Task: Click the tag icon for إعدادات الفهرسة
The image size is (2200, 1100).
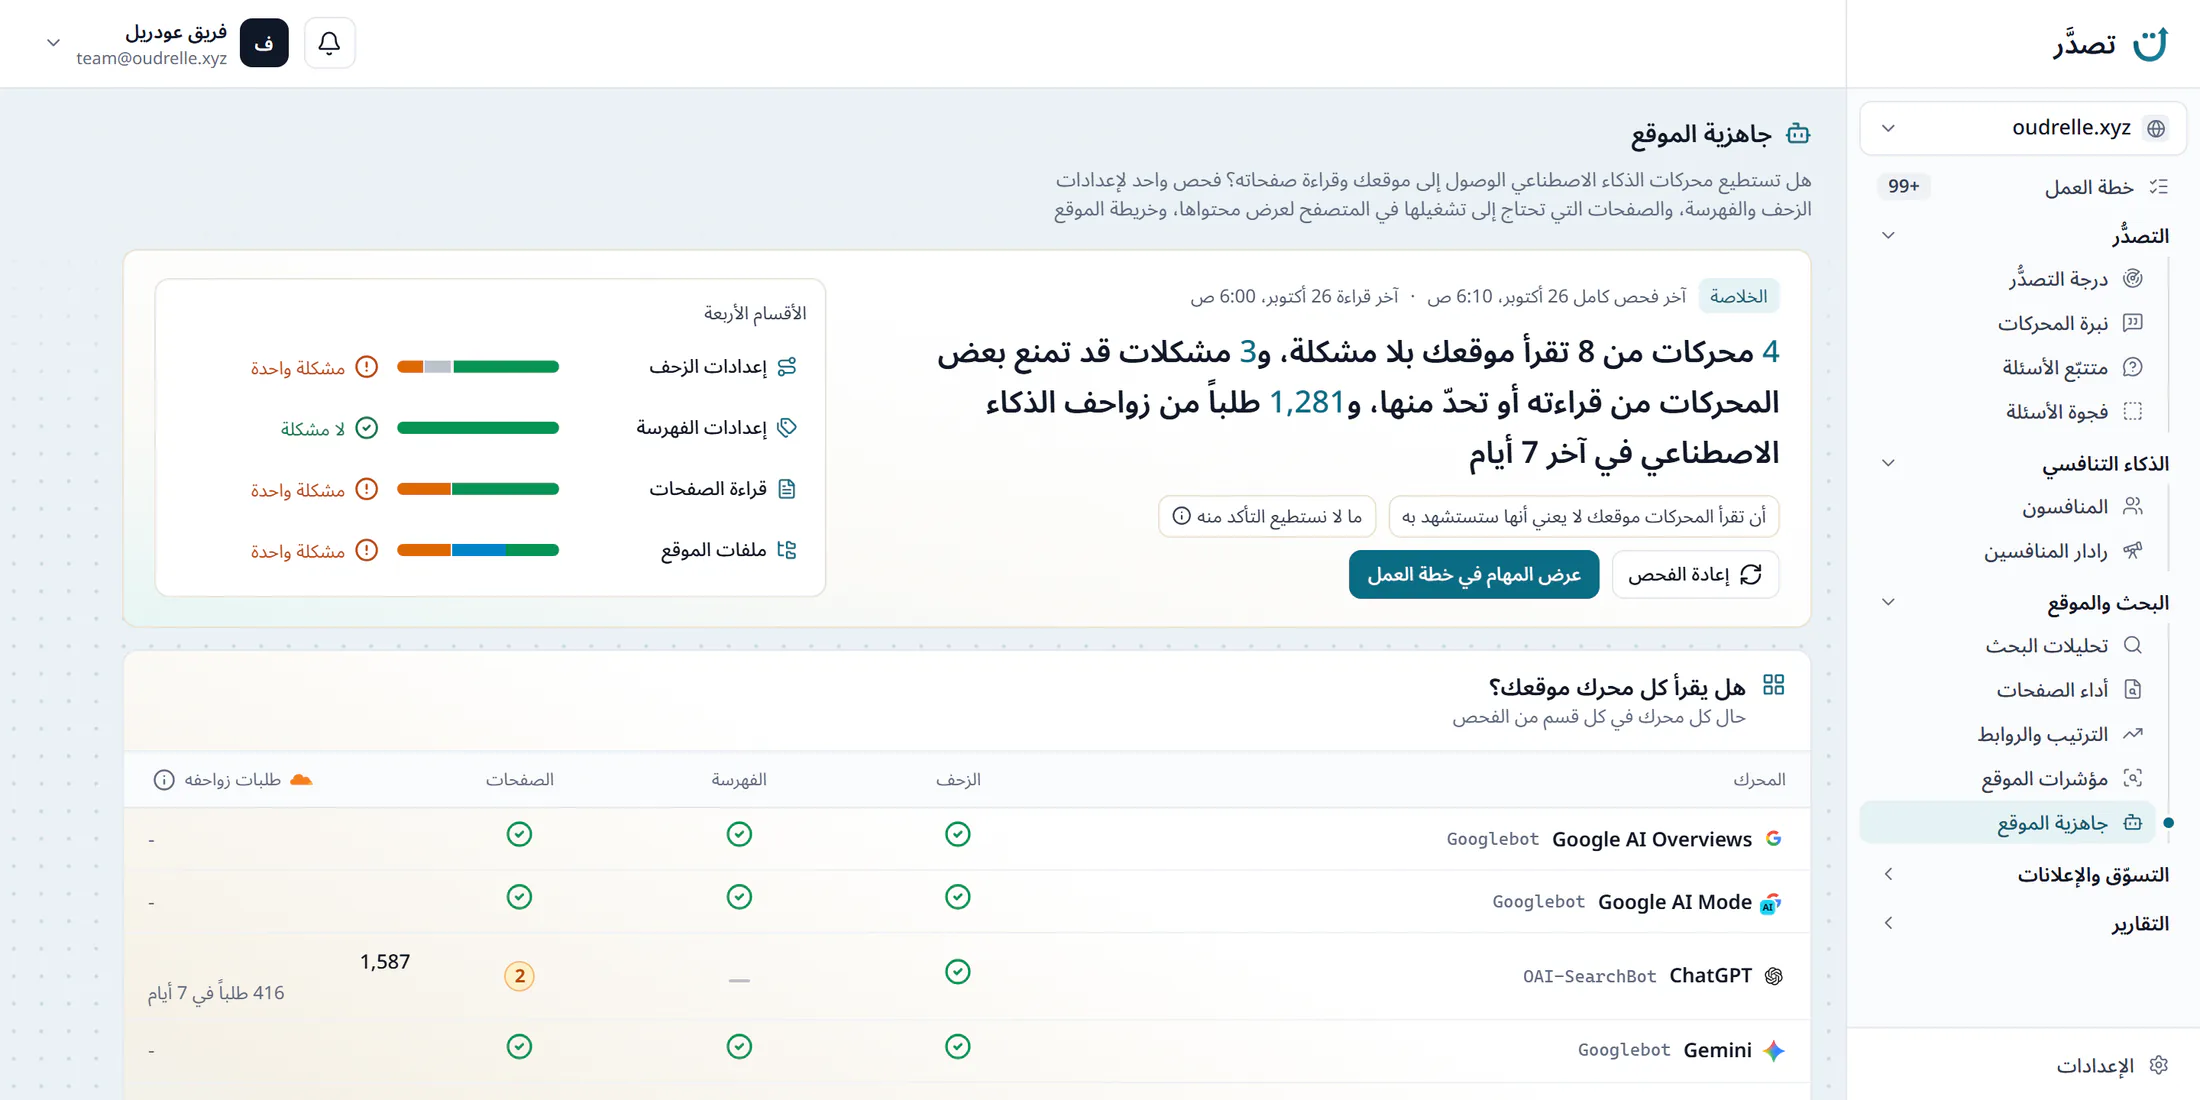Action: coord(787,428)
